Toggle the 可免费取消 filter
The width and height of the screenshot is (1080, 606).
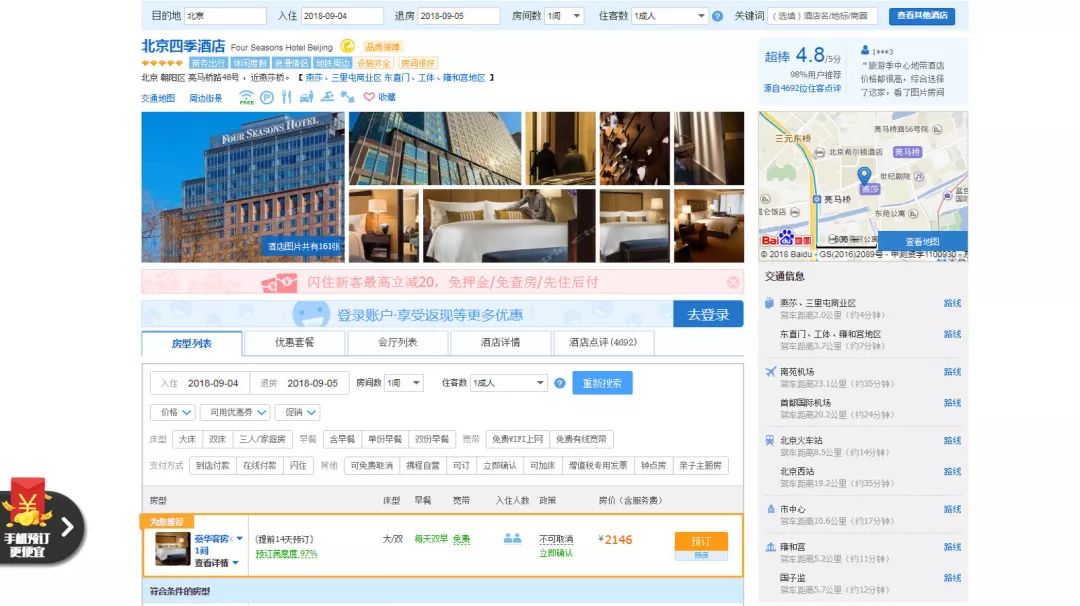tap(371, 466)
